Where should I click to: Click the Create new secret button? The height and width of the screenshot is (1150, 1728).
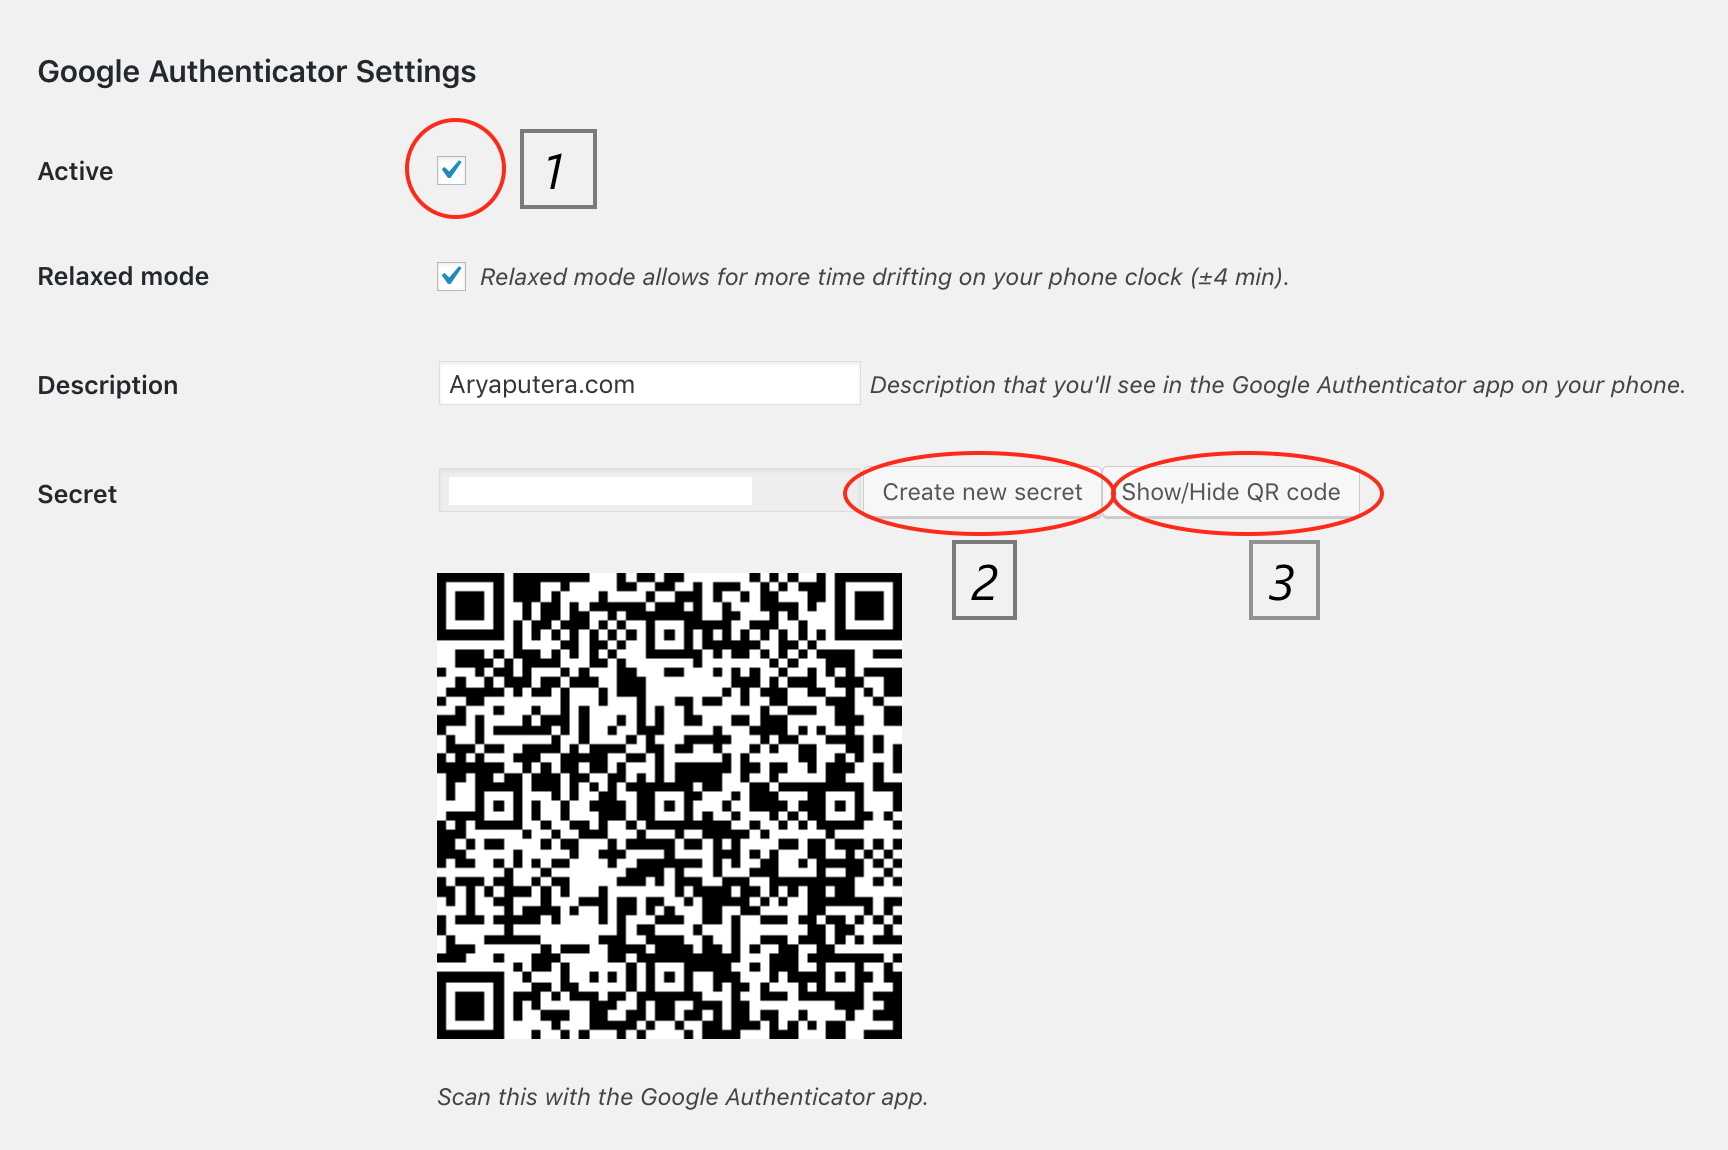tap(982, 492)
